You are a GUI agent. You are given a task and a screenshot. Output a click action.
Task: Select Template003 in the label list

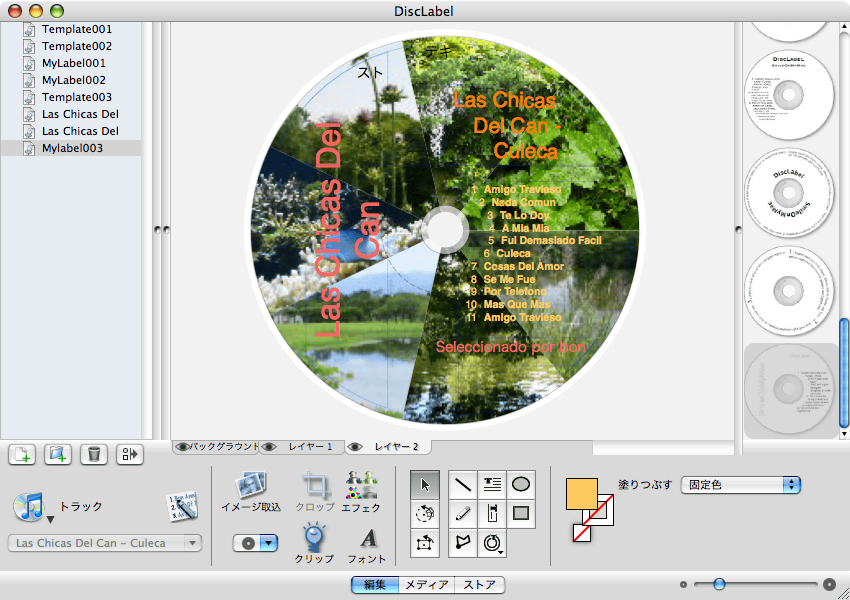click(x=70, y=97)
